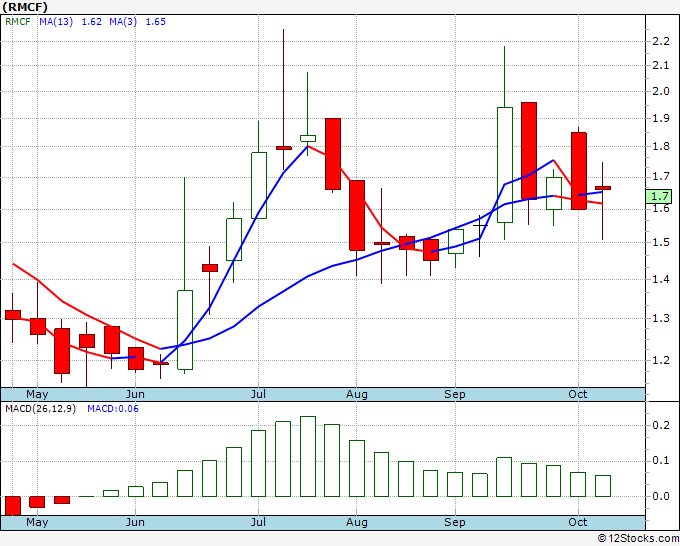Screen dimensions: 680x546
Task: Click the 1.5 price axis label
Action: click(661, 242)
